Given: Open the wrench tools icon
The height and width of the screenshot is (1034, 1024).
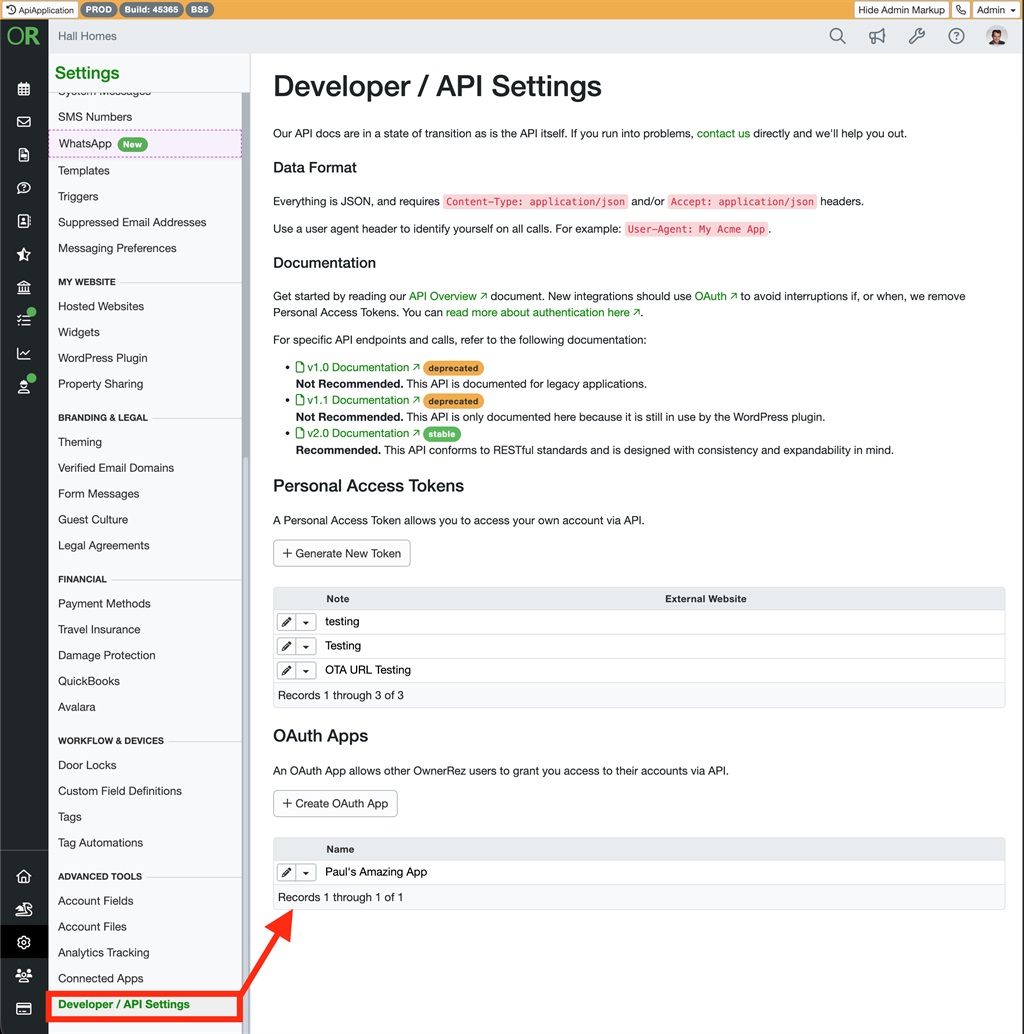Looking at the screenshot, I should [916, 37].
